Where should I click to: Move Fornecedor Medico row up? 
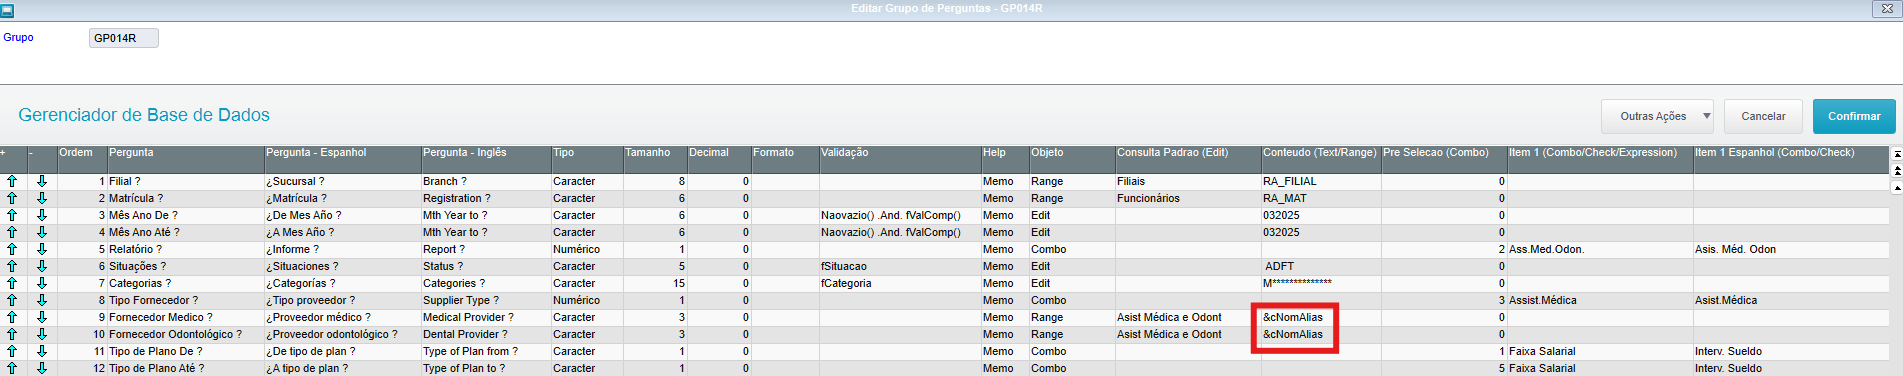(x=12, y=318)
